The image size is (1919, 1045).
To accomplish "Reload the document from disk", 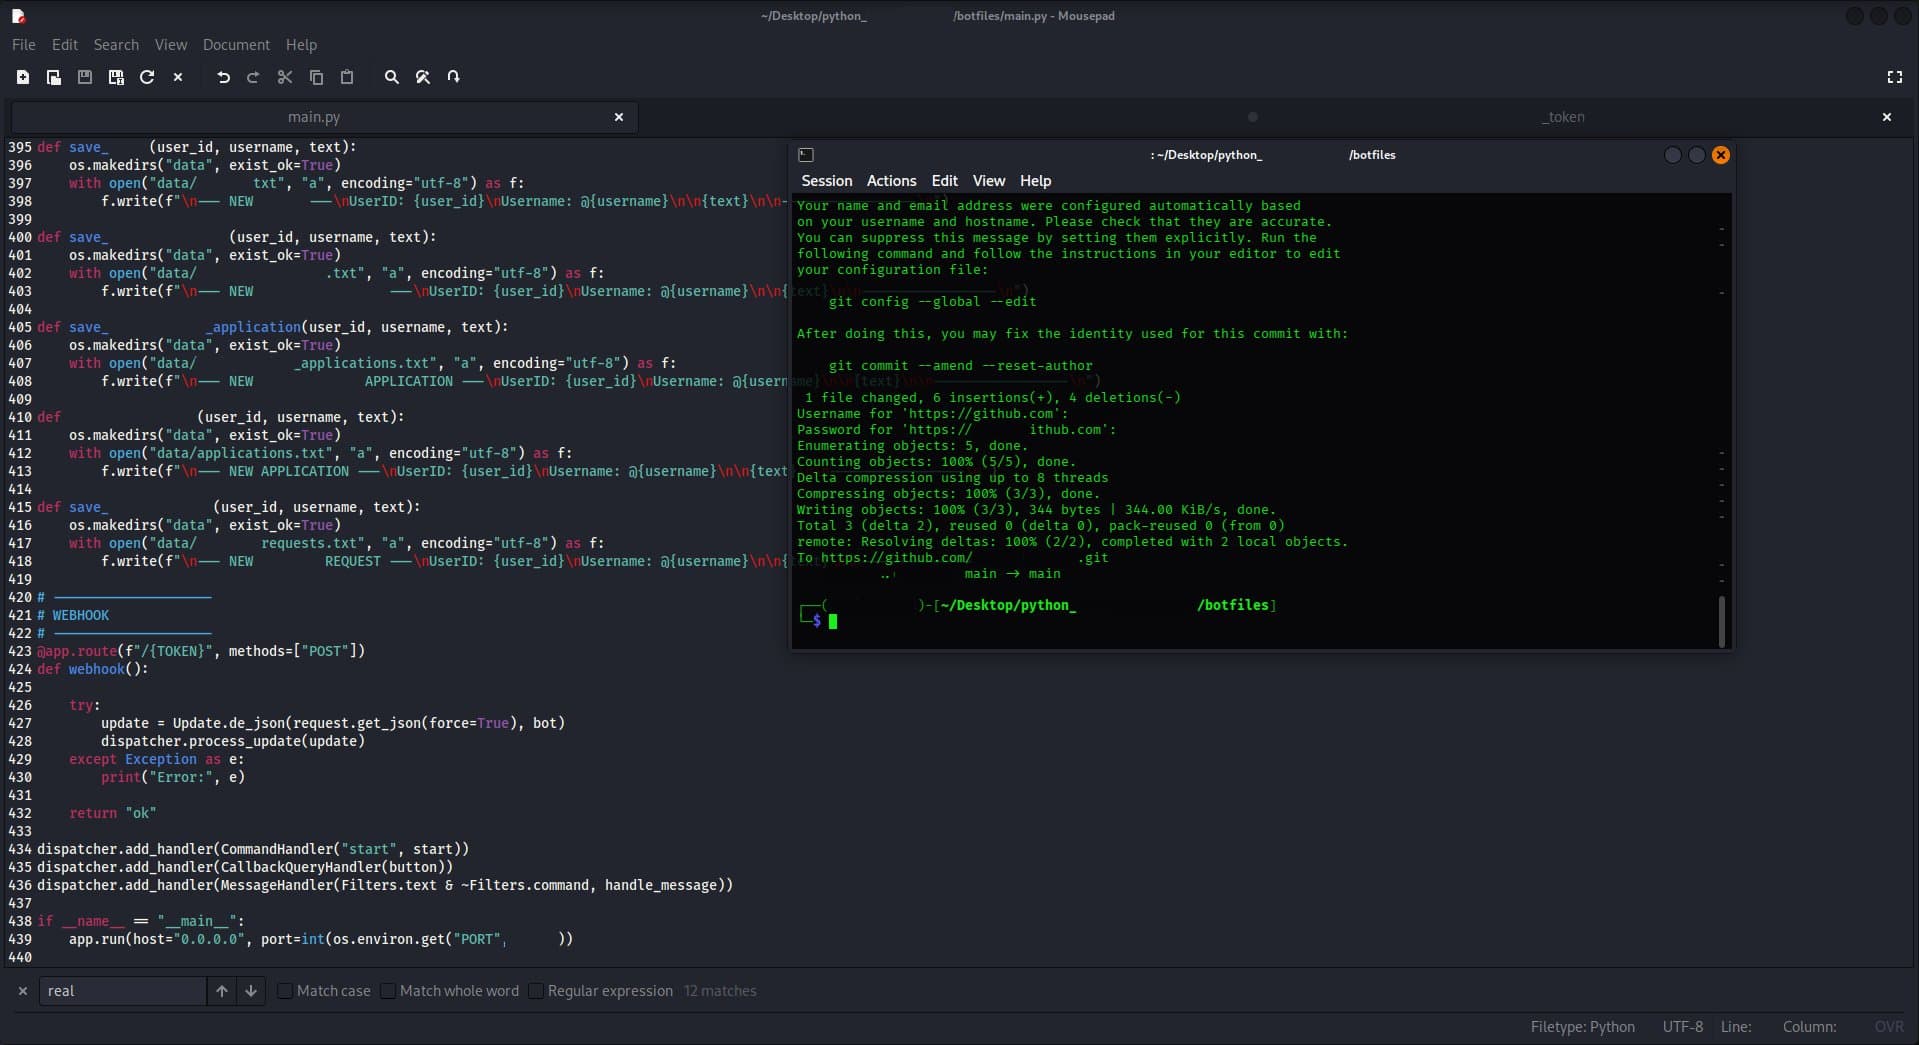I will click(x=147, y=77).
